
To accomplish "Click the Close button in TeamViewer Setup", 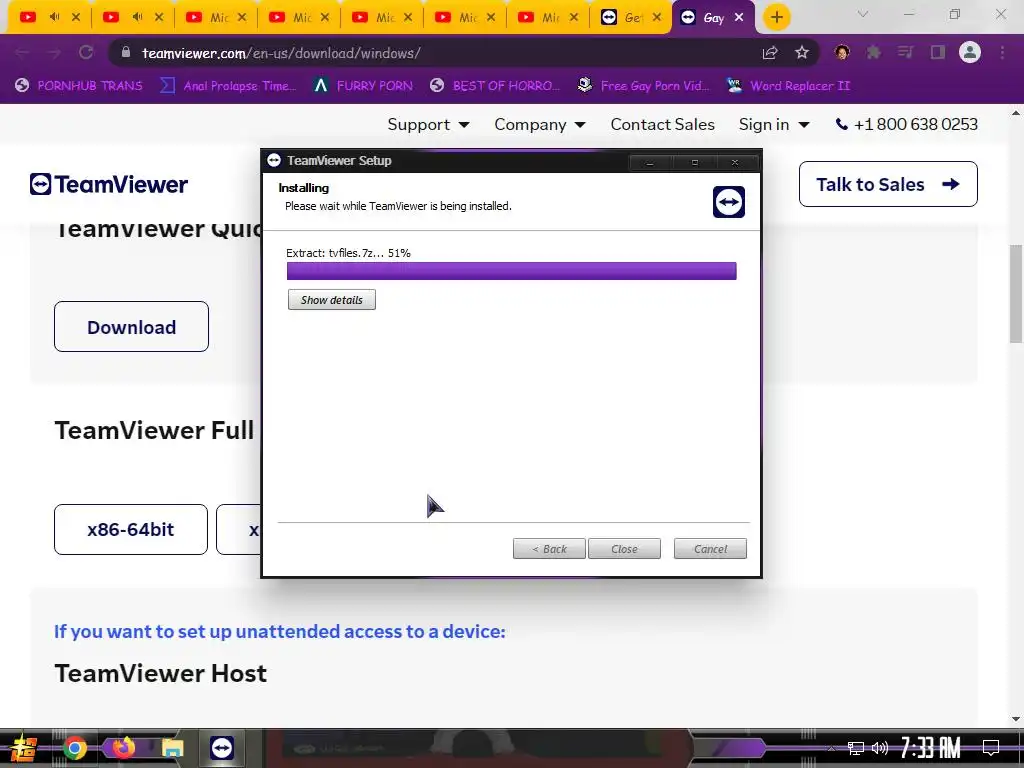I will (624, 549).
